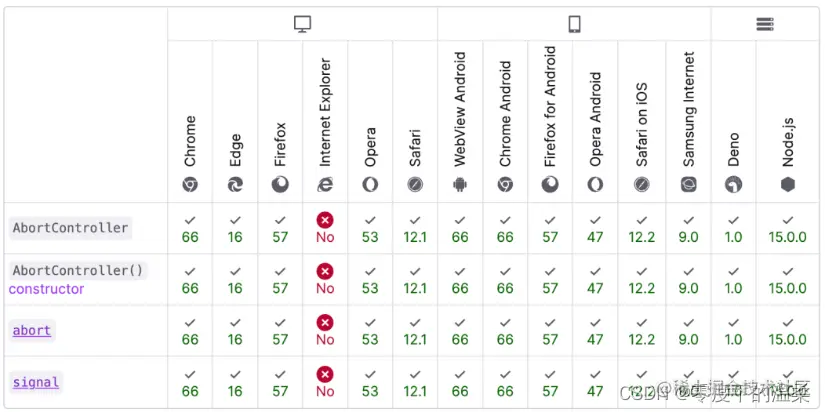Click the mobile platform icon
825x412 pixels.
[575, 24]
